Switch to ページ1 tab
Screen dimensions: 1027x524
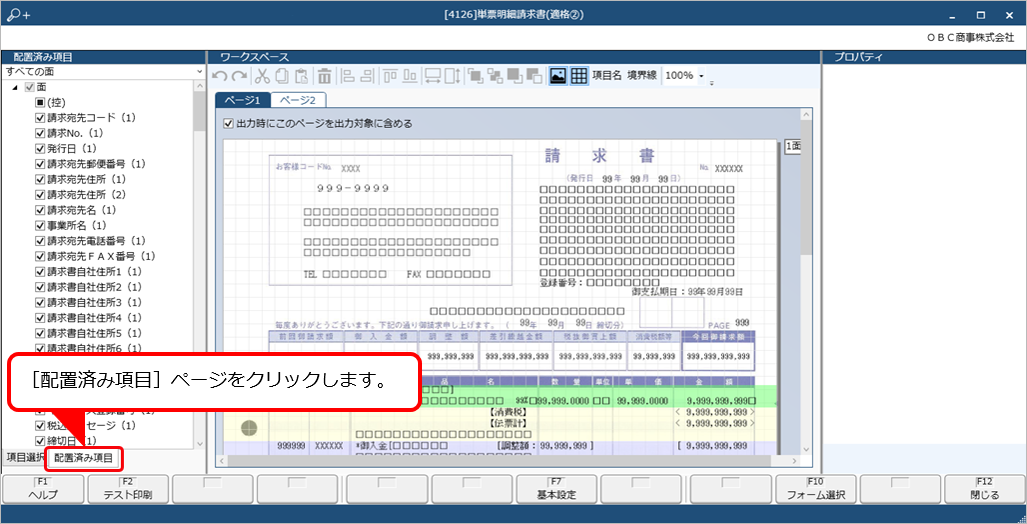point(242,100)
